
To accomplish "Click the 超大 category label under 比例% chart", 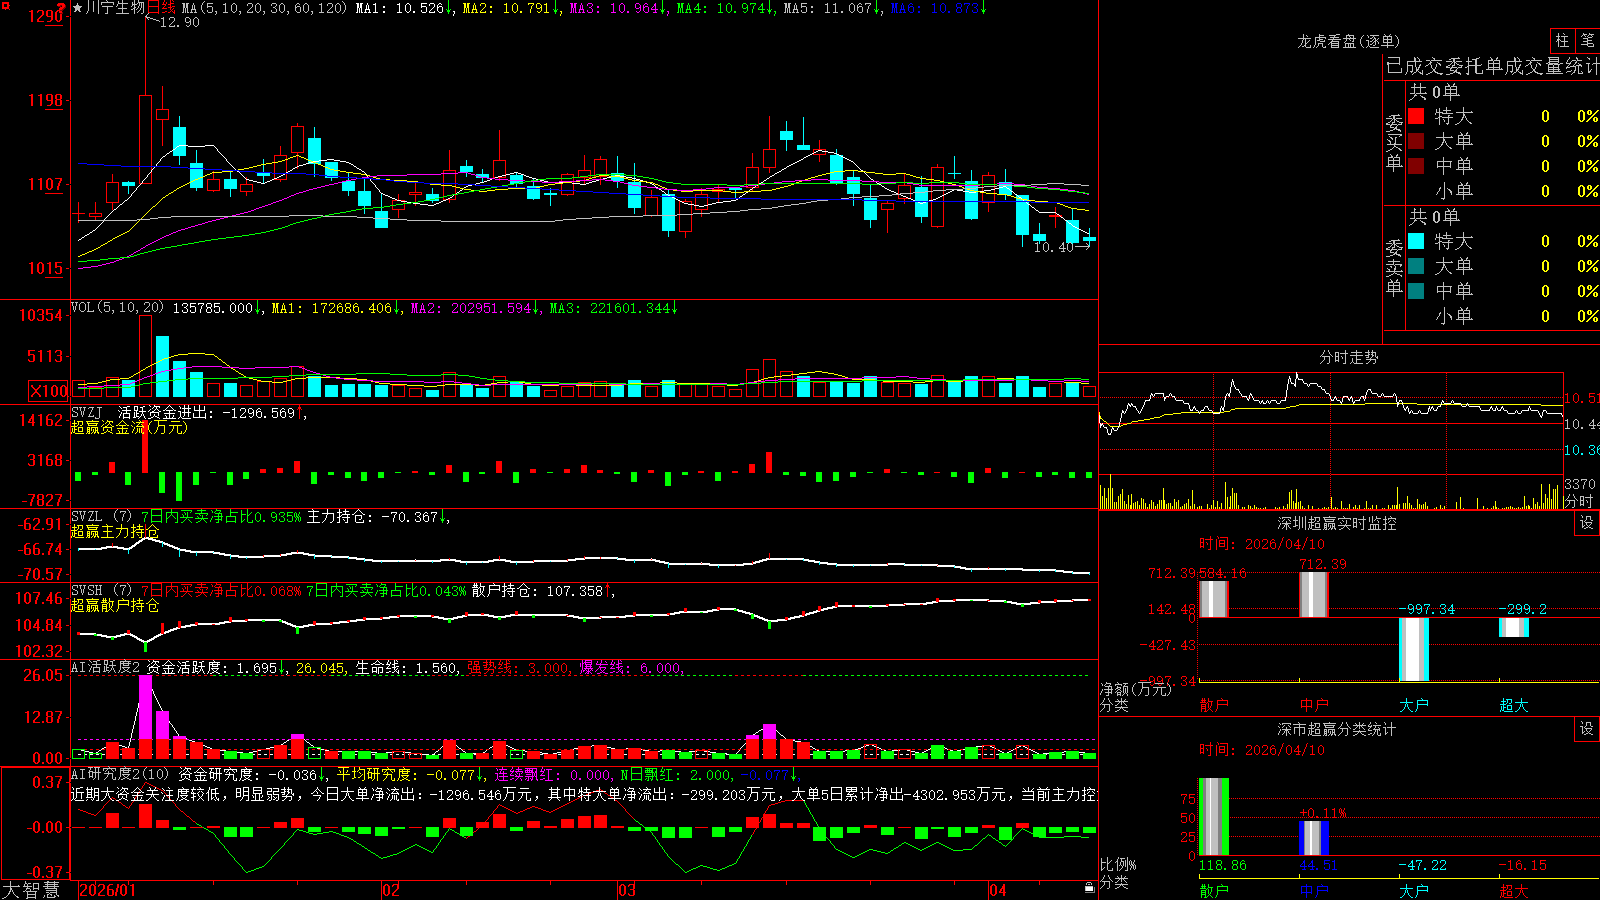I will click(x=1513, y=890).
